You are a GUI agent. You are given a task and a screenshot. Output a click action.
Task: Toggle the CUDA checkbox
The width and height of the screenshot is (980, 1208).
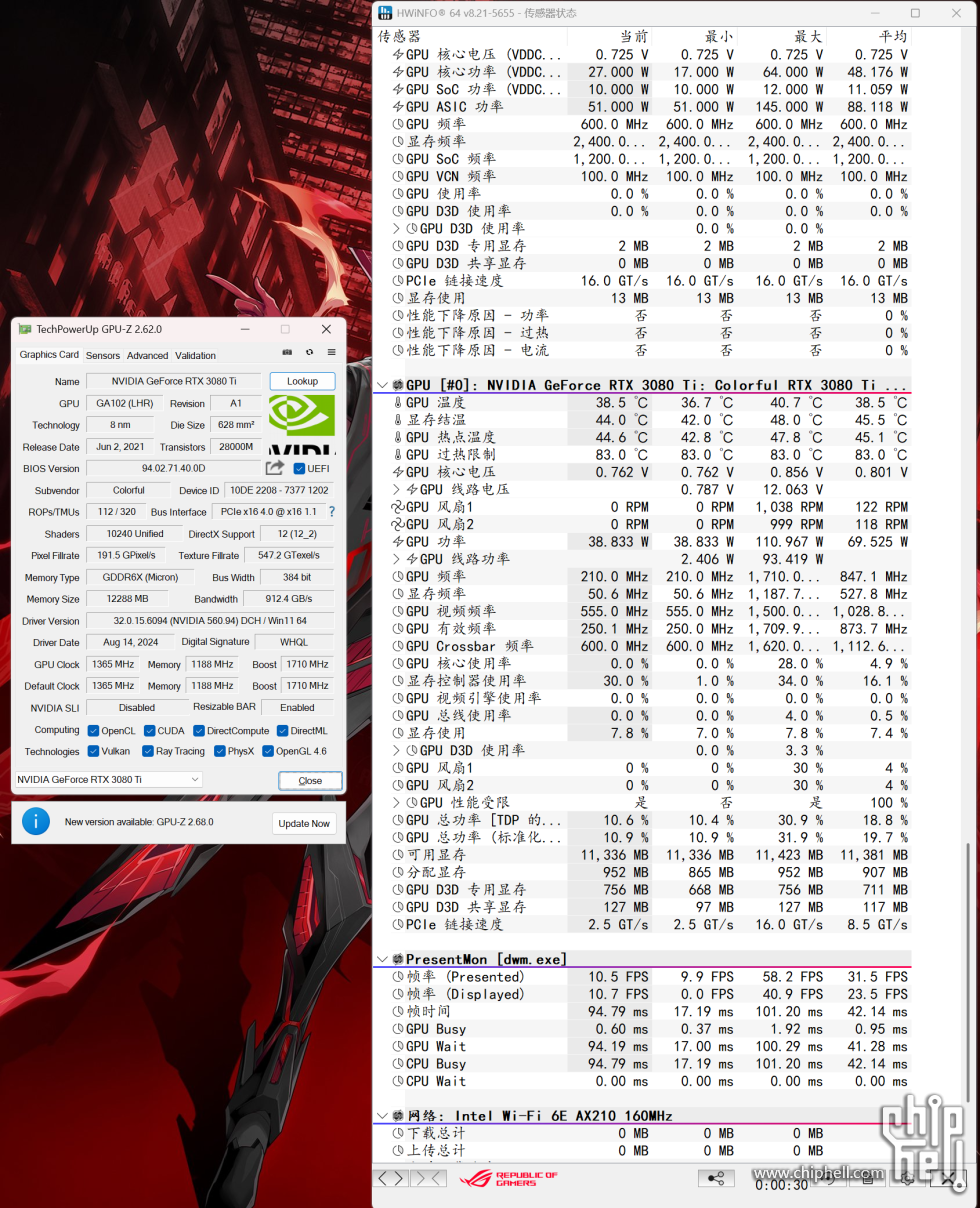[x=149, y=731]
